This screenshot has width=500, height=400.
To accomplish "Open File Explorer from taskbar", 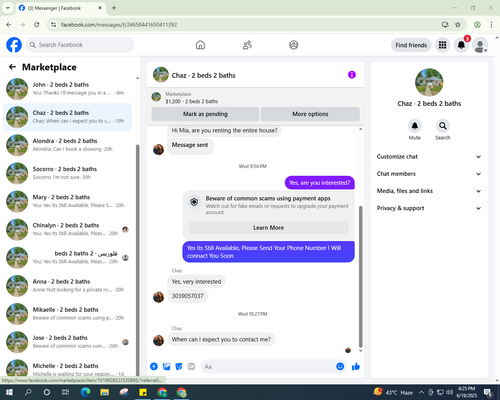I will tap(105, 392).
